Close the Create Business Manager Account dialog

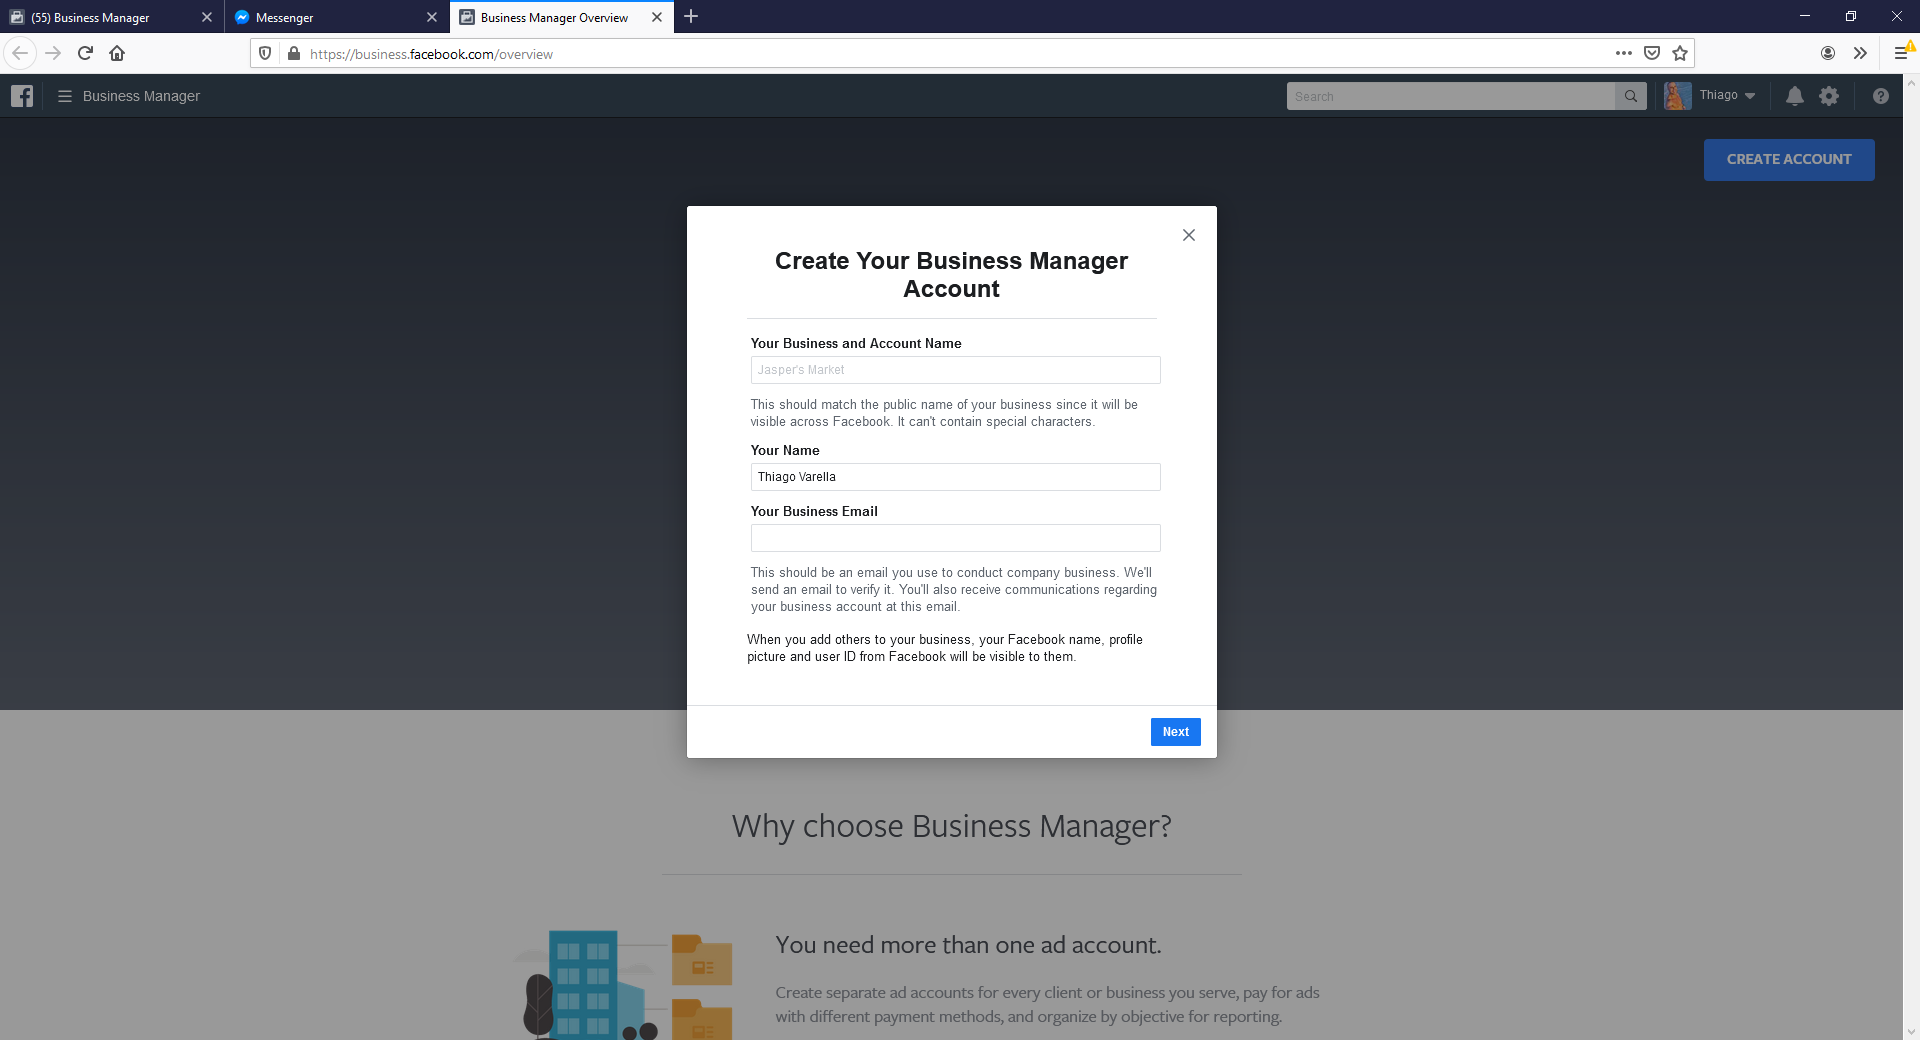[1189, 235]
